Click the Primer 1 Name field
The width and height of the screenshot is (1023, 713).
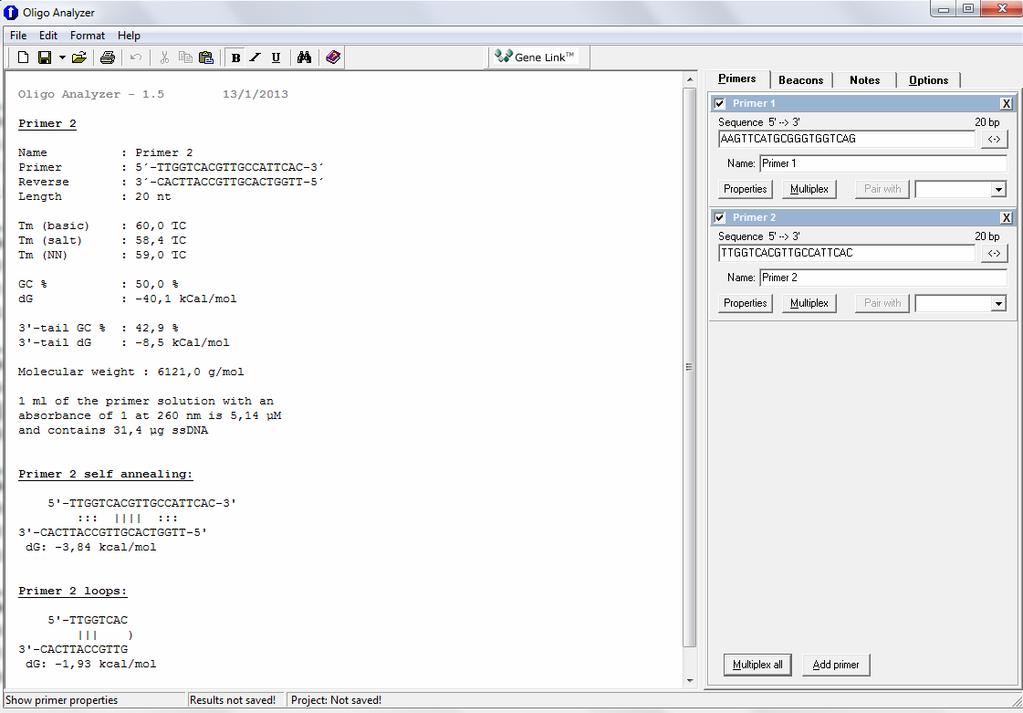click(883, 163)
